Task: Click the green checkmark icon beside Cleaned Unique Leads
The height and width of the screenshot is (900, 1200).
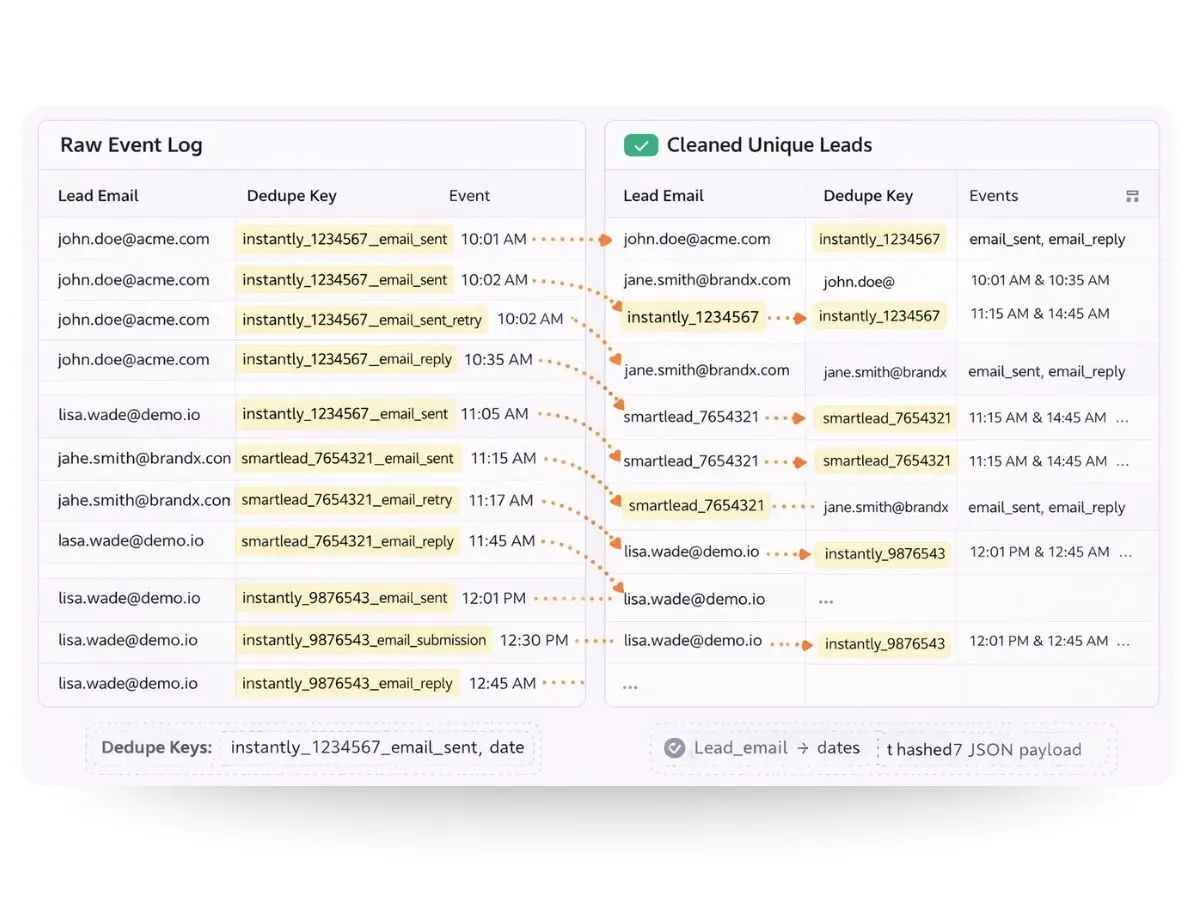Action: point(642,145)
